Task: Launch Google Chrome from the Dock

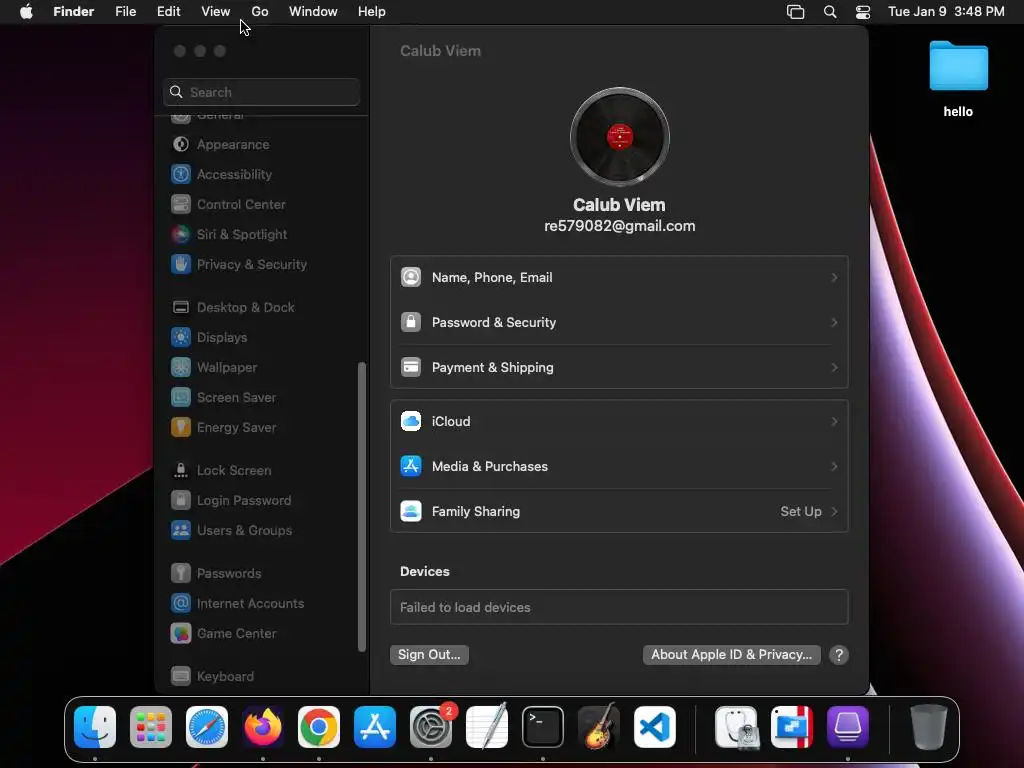Action: click(x=319, y=728)
